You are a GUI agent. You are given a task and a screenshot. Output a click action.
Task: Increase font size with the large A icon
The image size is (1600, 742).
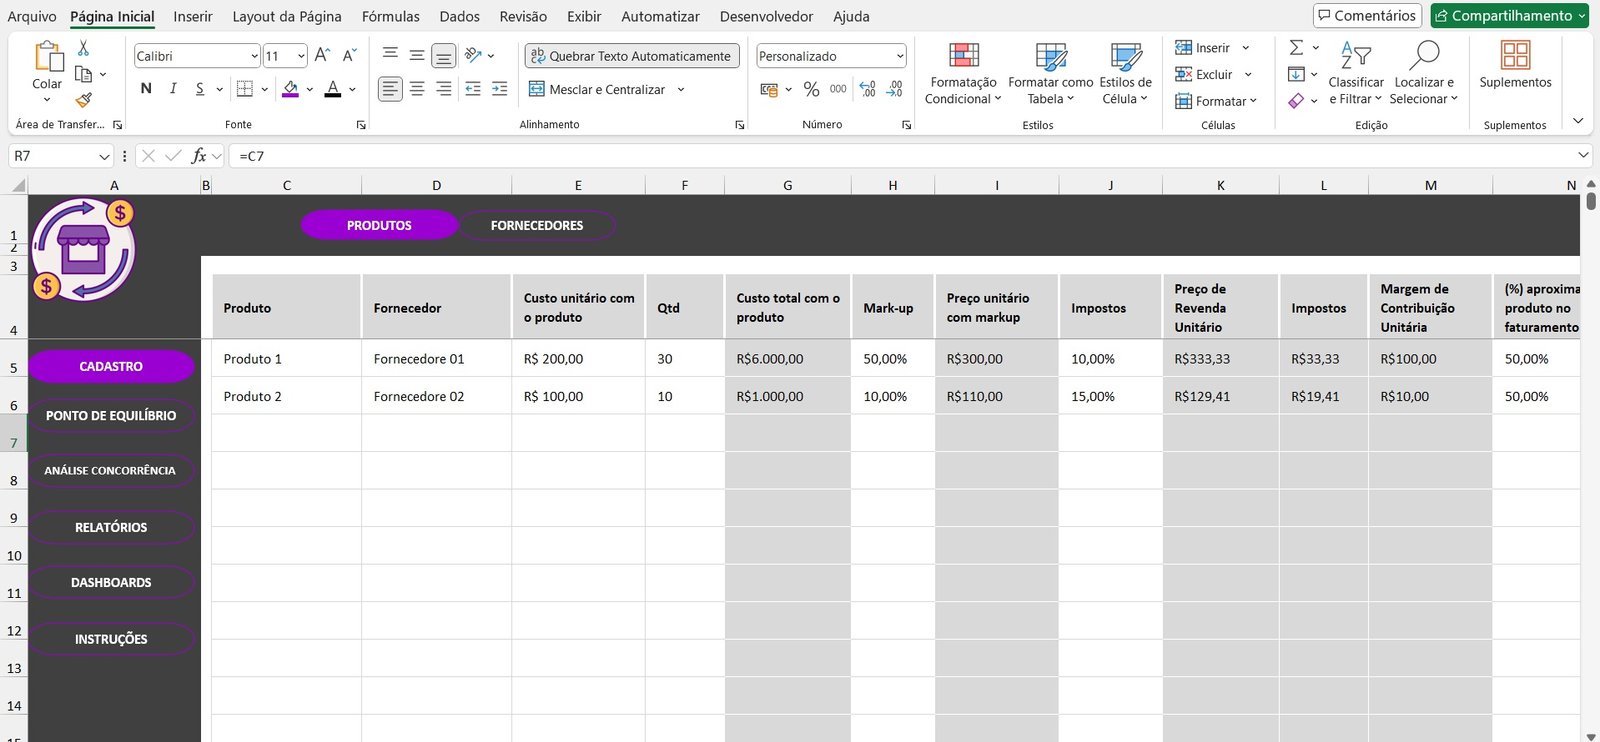click(322, 56)
